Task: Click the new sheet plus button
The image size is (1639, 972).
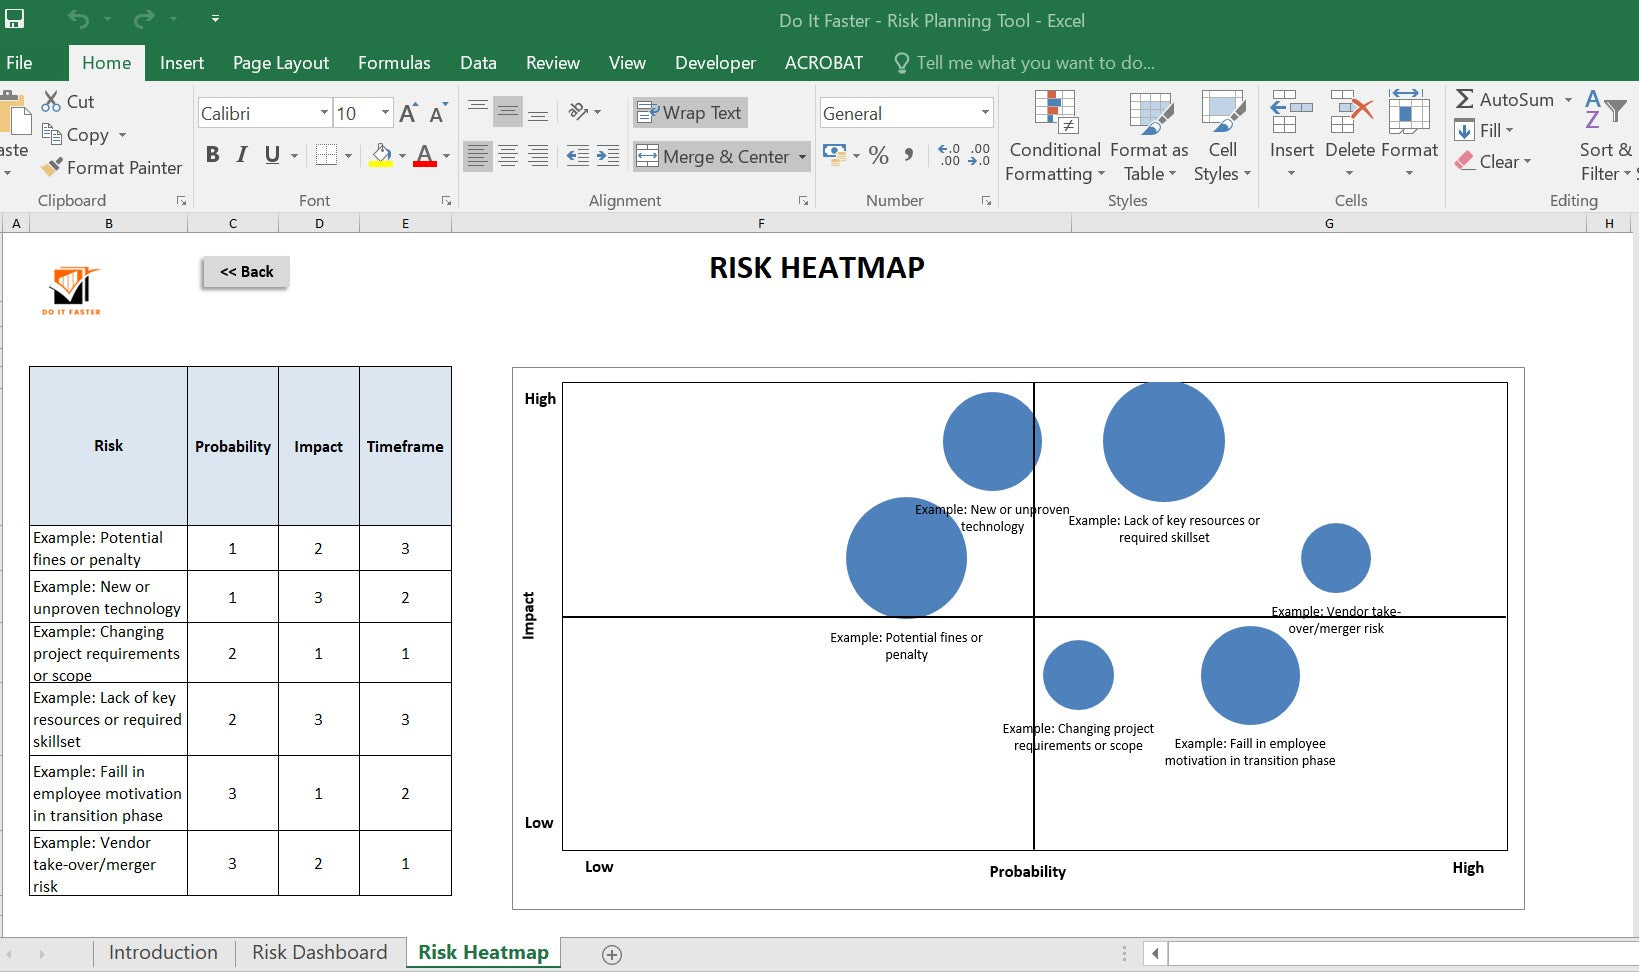Action: pos(609,953)
